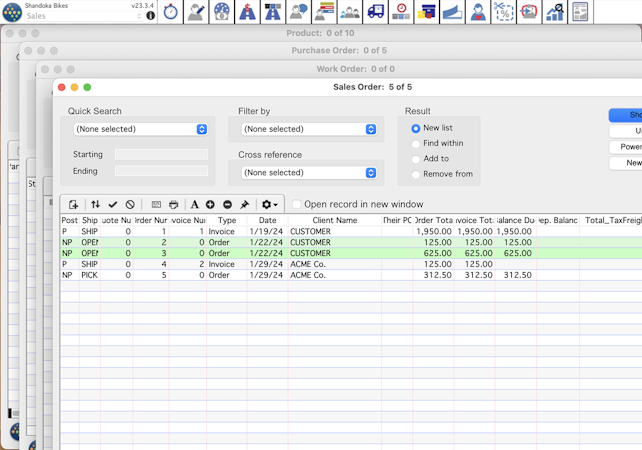The height and width of the screenshot is (450, 642).
Task: Click the plus circle icon
Action: 210,204
